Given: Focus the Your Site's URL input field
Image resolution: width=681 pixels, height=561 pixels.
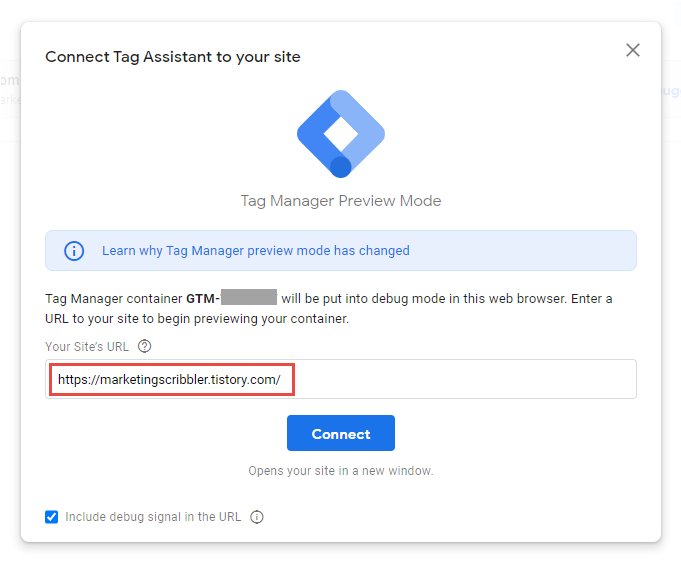Looking at the screenshot, I should [341, 379].
